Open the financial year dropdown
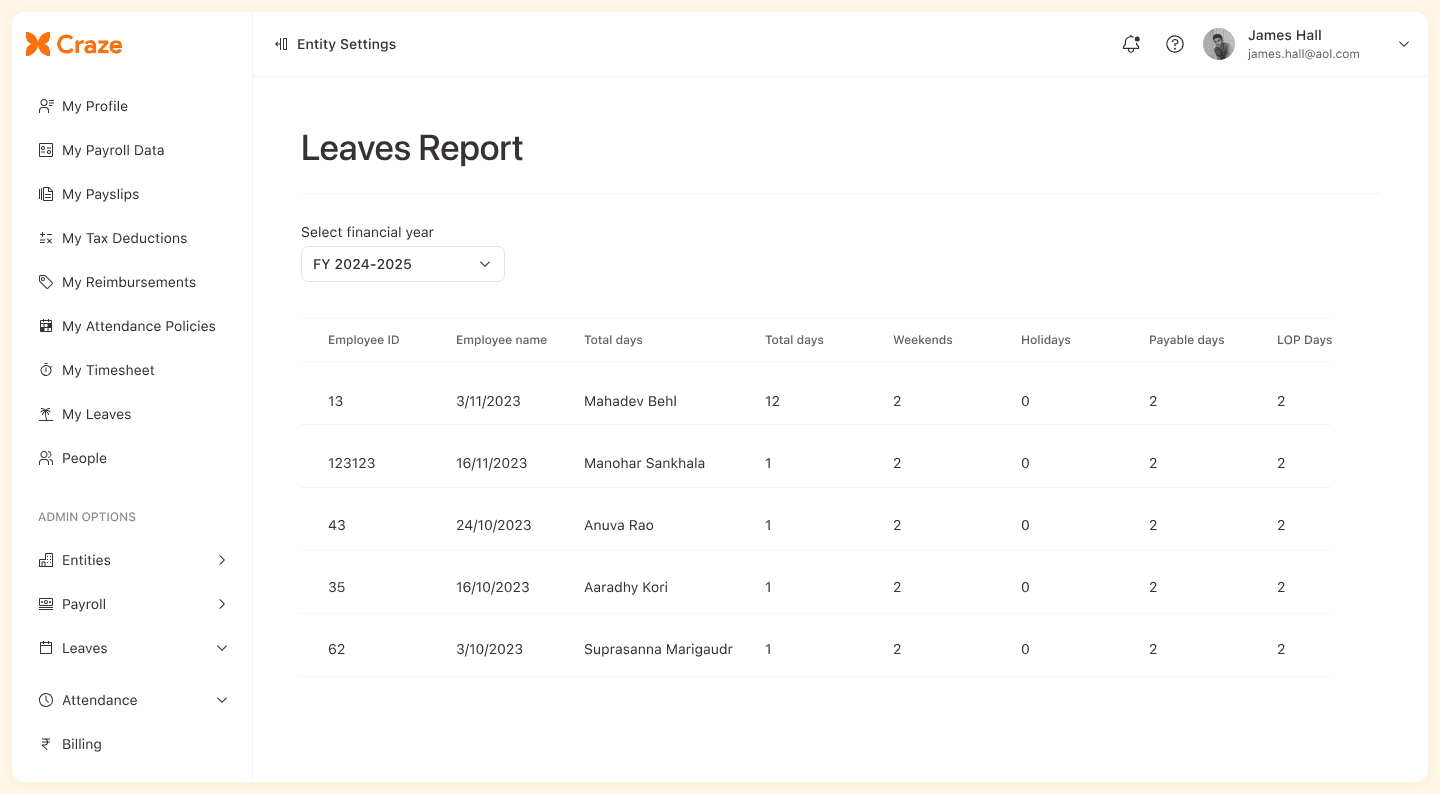Image resolution: width=1440 pixels, height=794 pixels. [403, 264]
